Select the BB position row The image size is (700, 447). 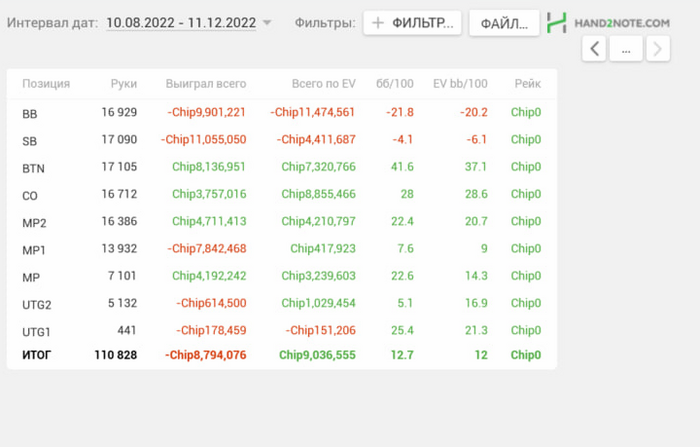coord(282,113)
